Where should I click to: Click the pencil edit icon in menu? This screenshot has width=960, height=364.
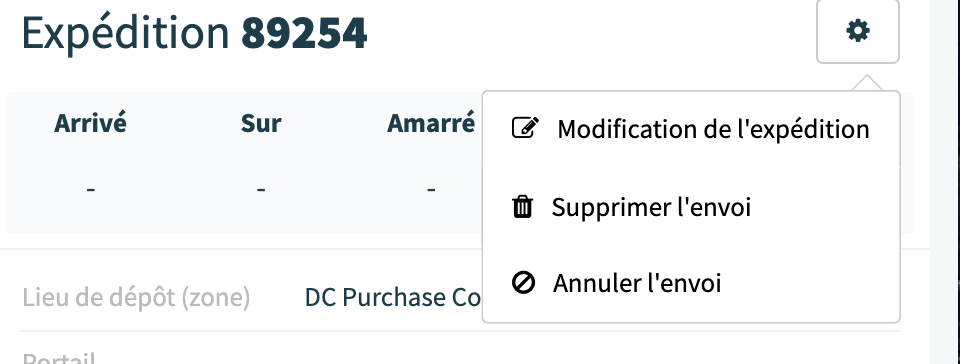coord(525,128)
